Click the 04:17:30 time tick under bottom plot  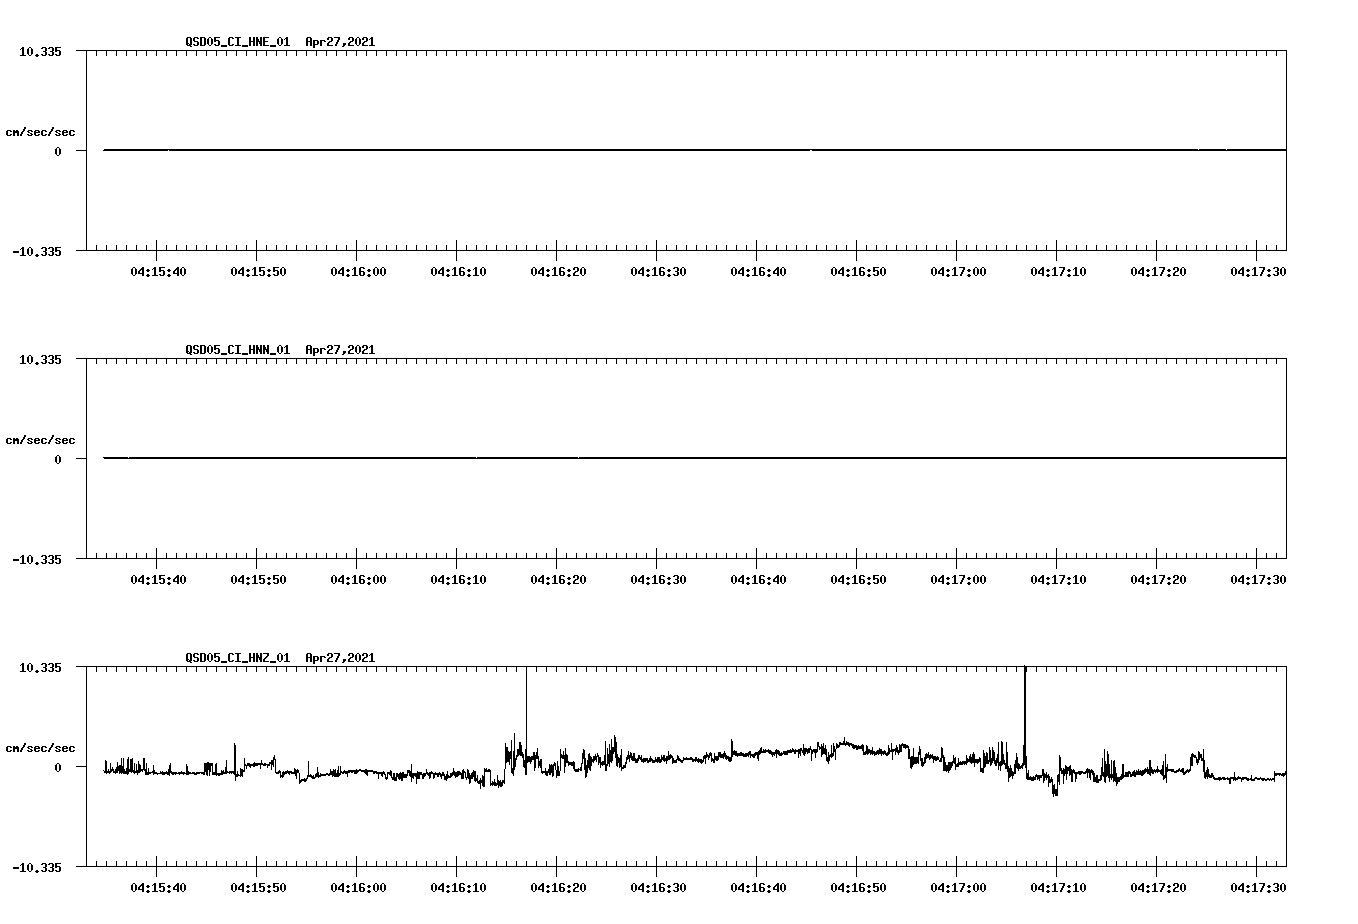pos(1258,885)
